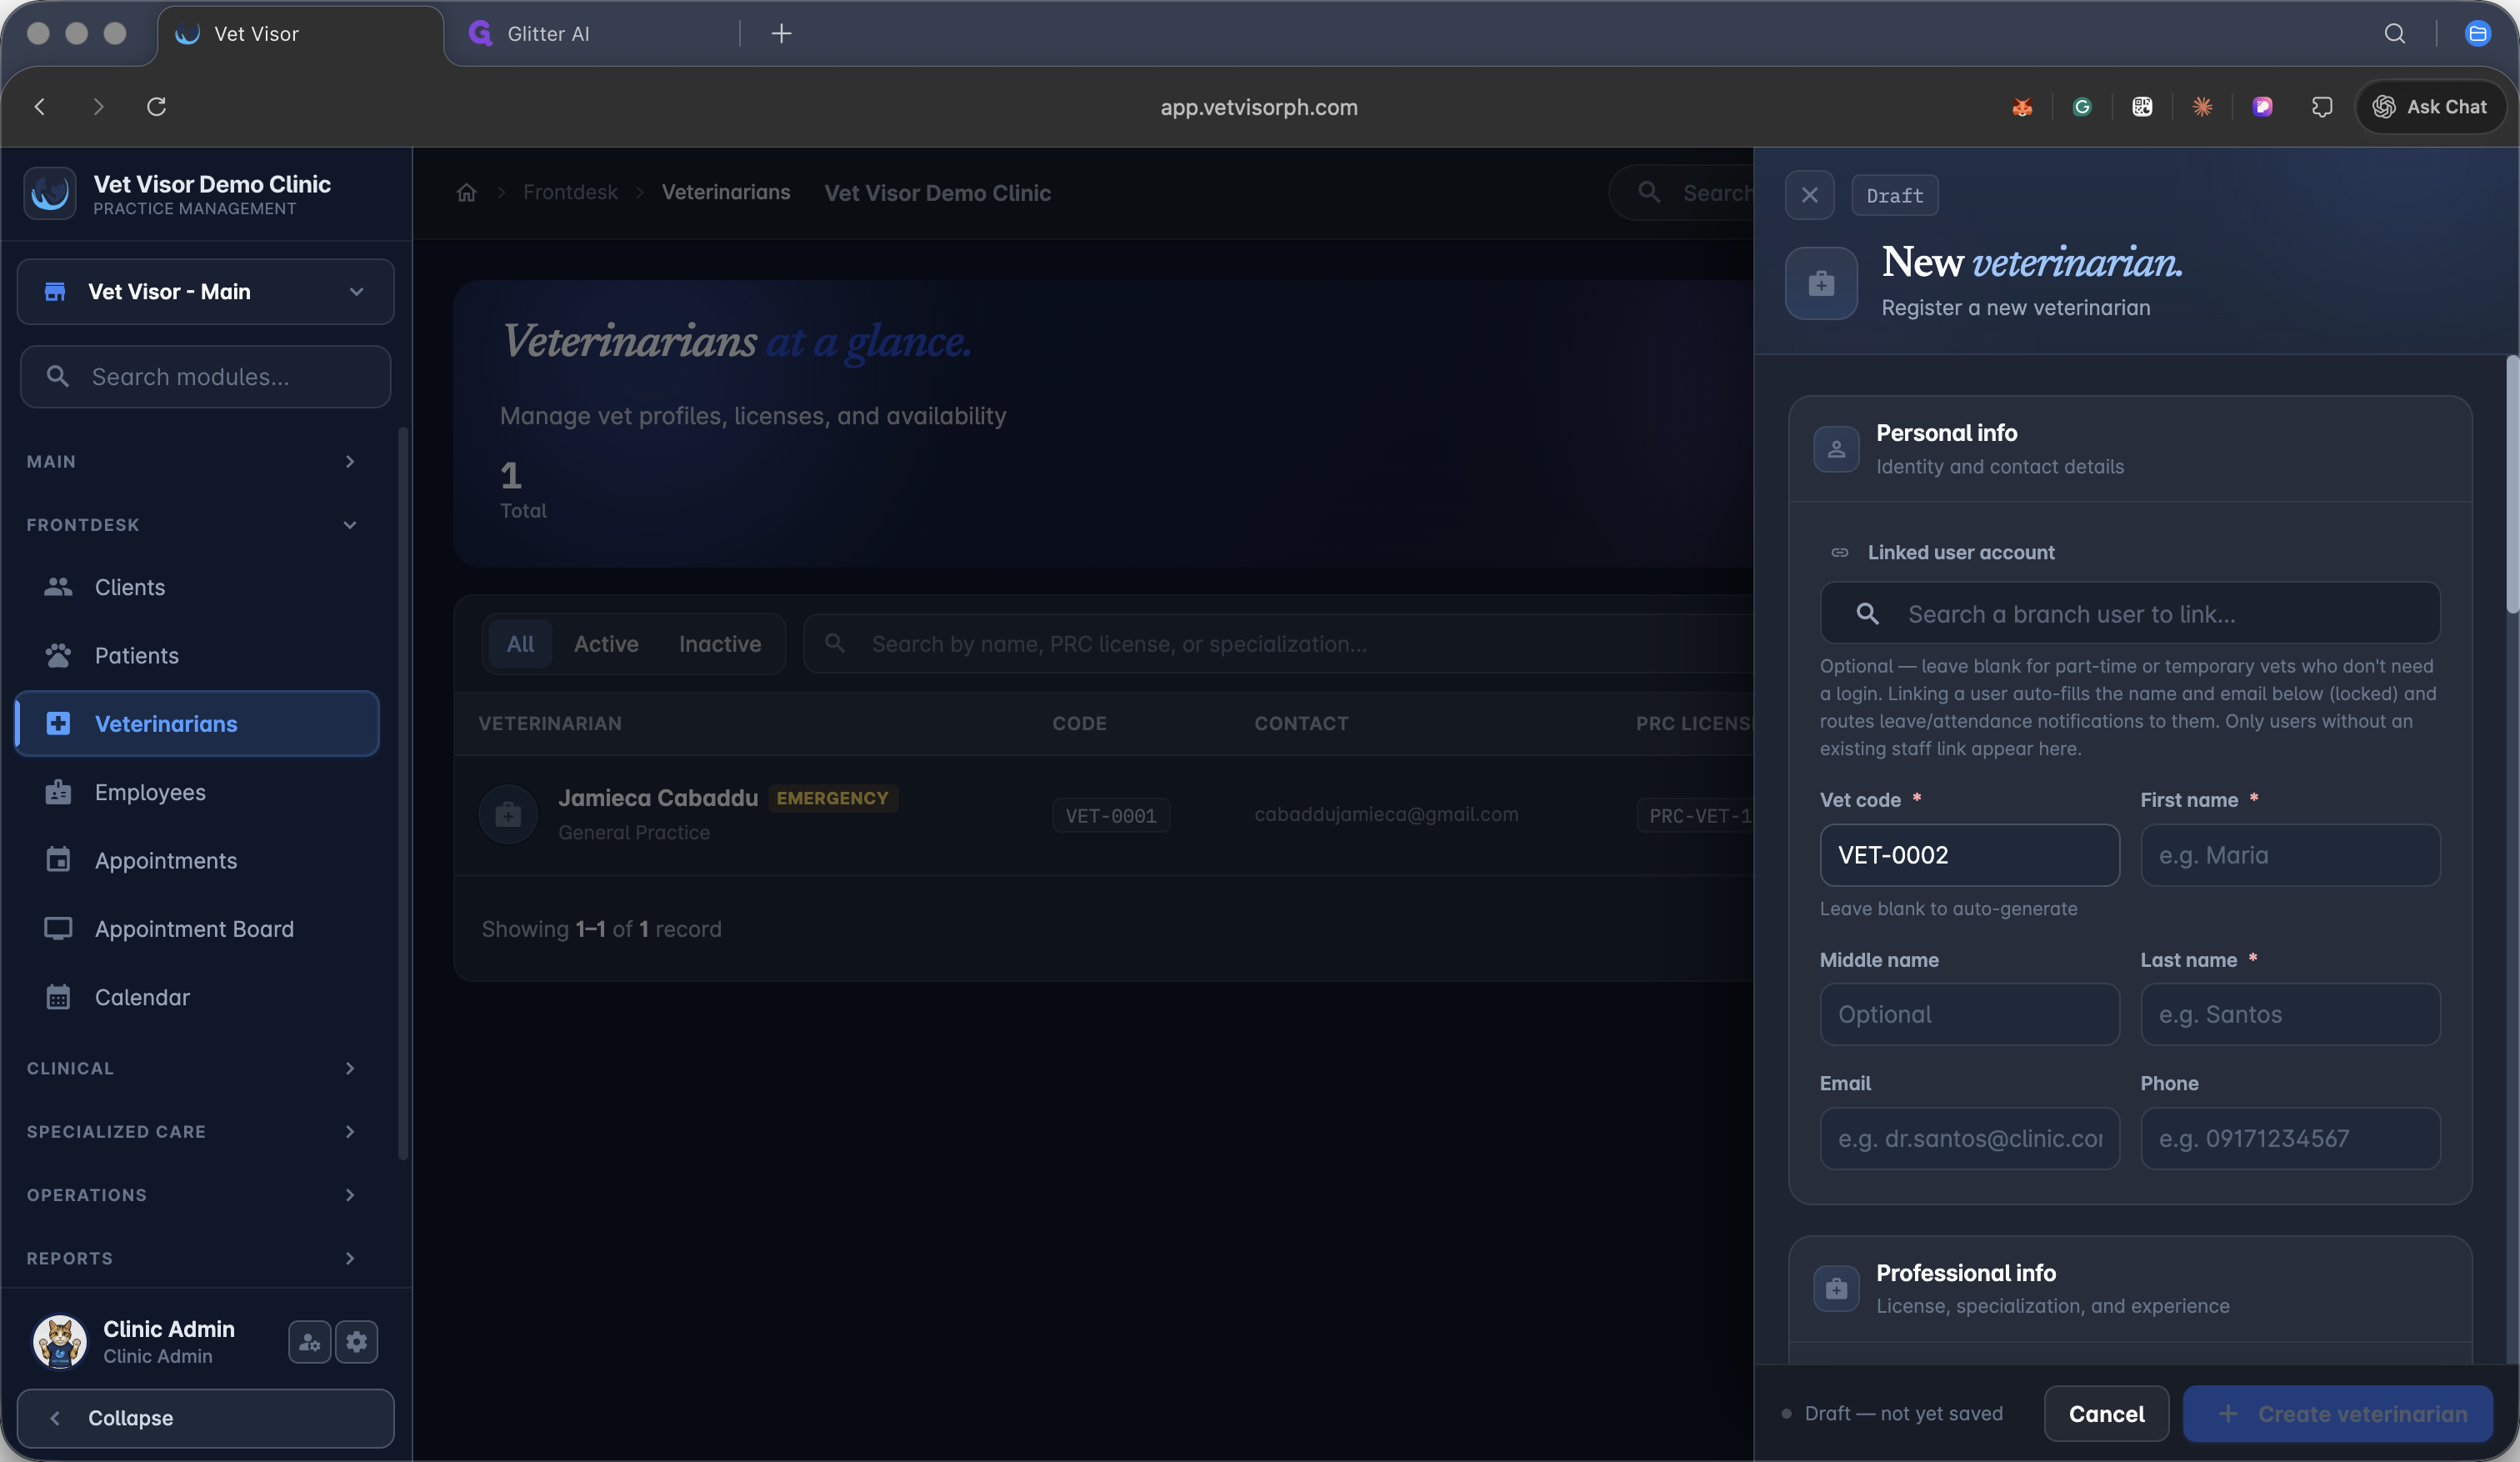Click the Email field

click(1969, 1138)
